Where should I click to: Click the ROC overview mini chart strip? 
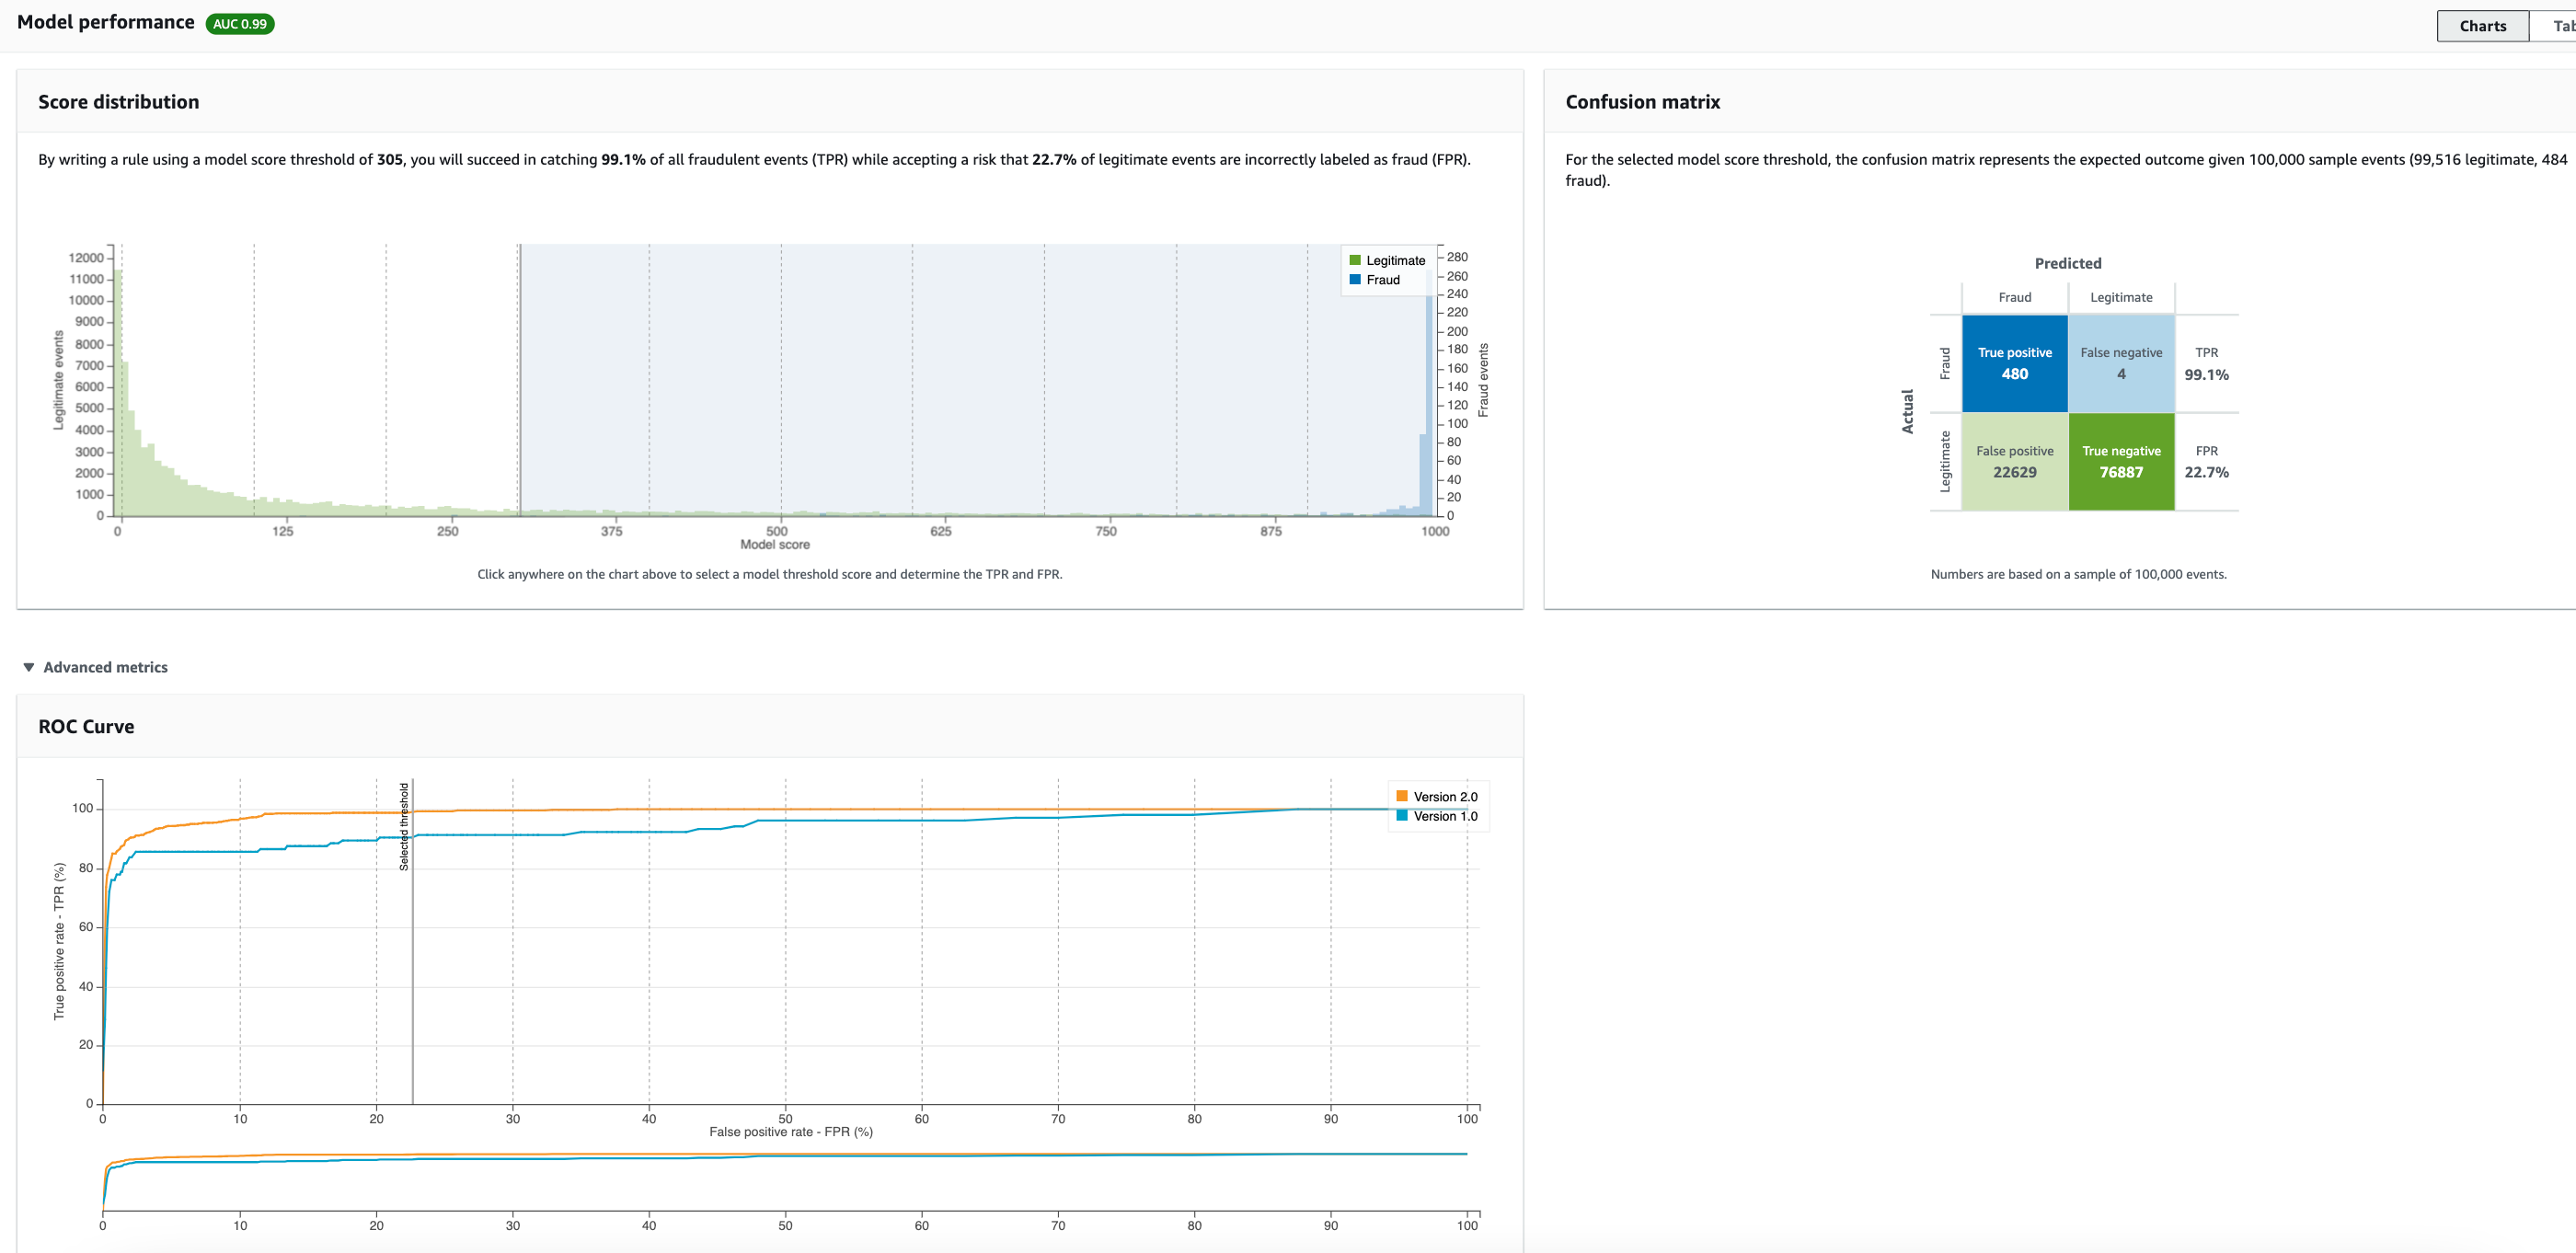[x=785, y=1180]
